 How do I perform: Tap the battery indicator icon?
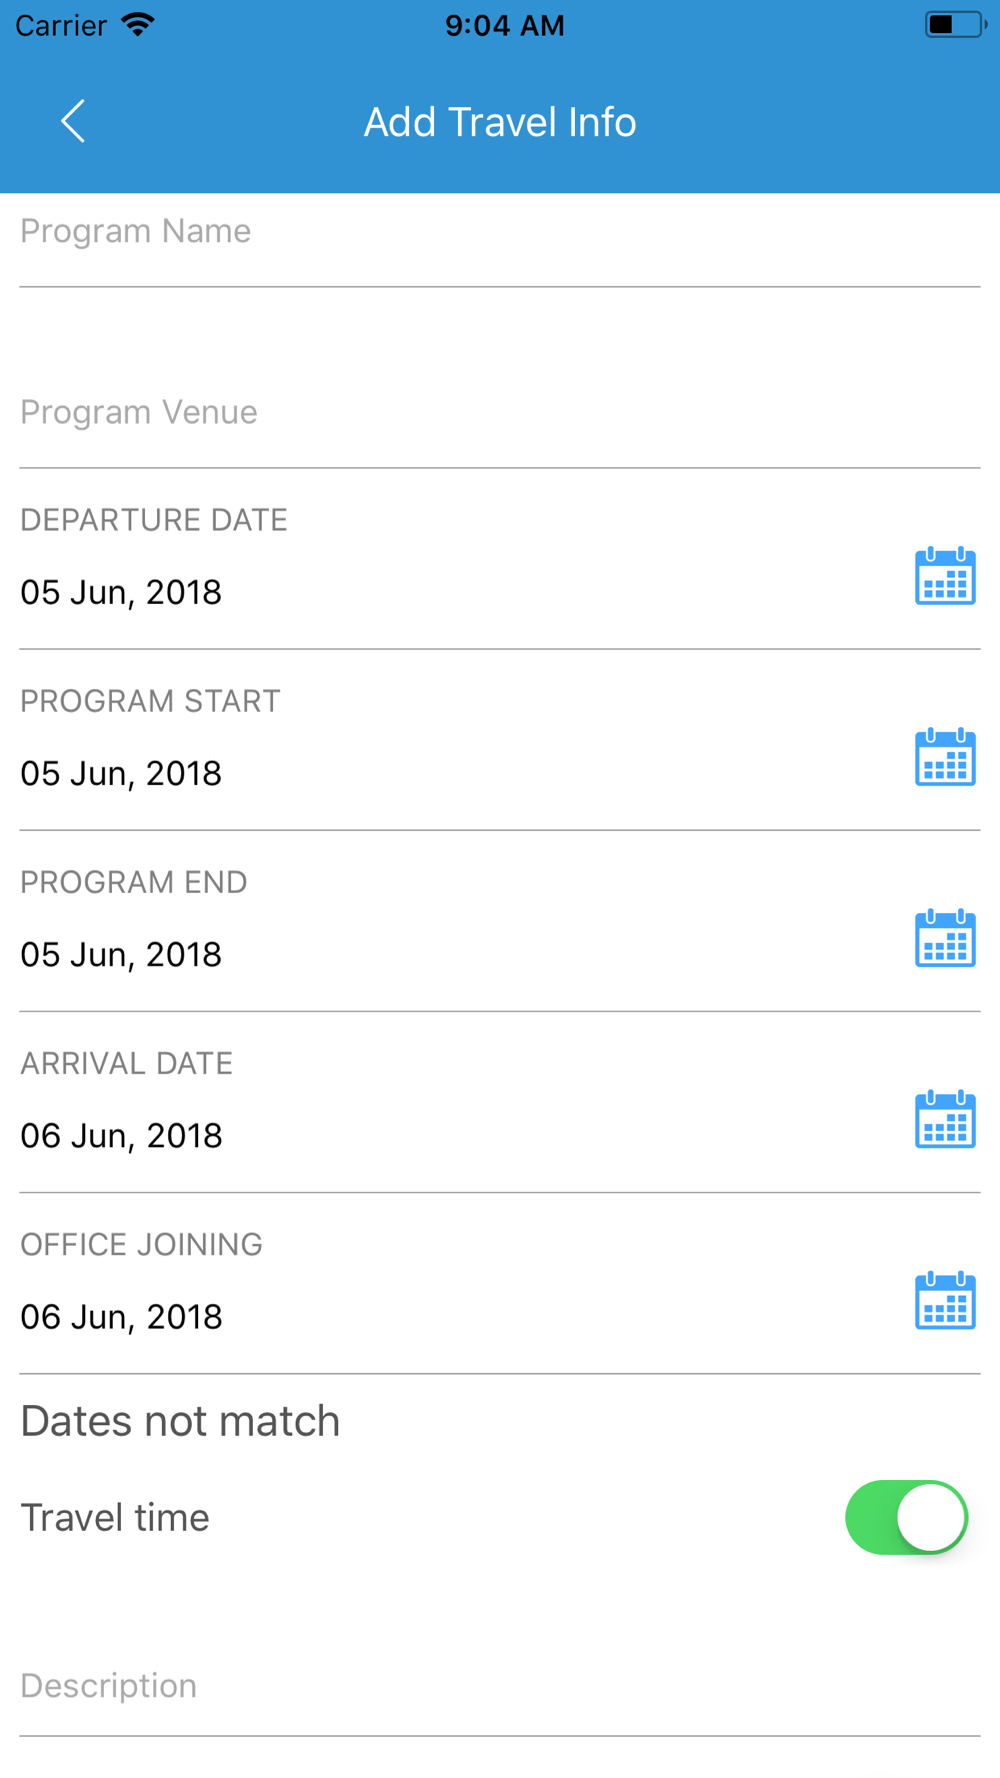(955, 25)
